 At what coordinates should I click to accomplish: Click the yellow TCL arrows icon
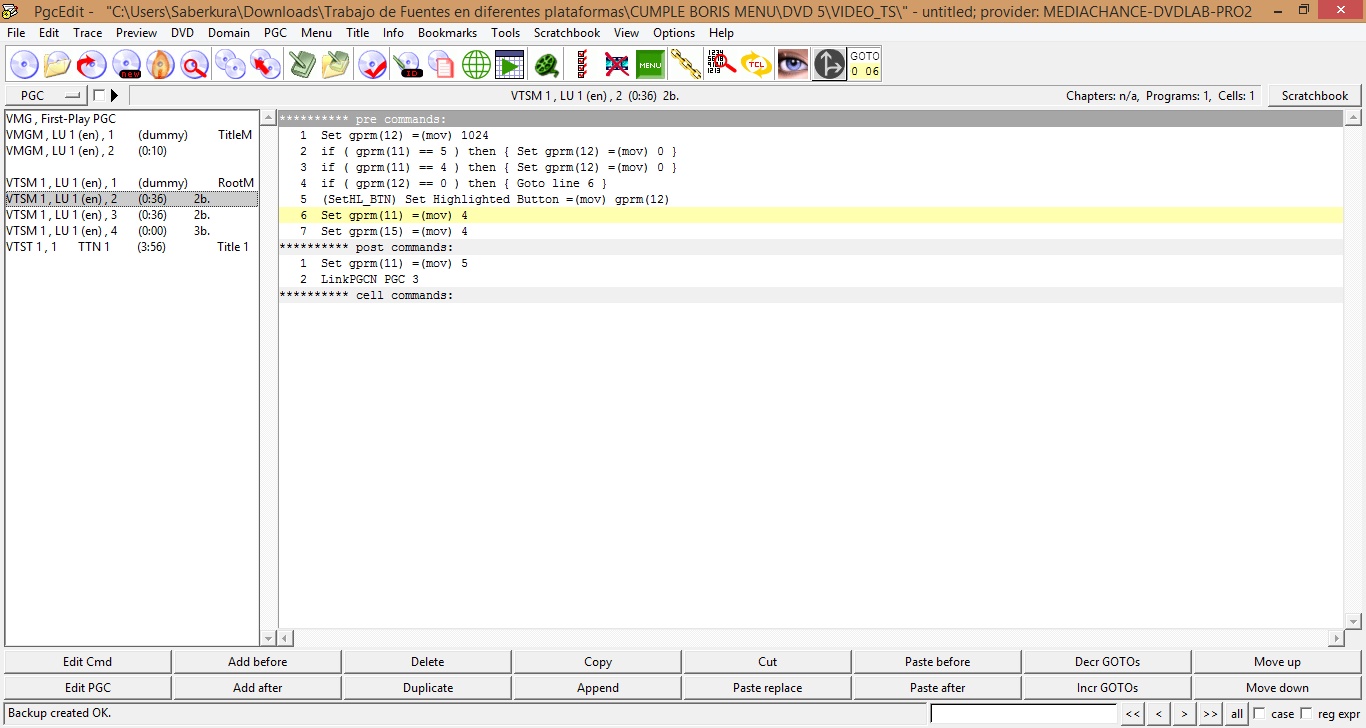[757, 65]
